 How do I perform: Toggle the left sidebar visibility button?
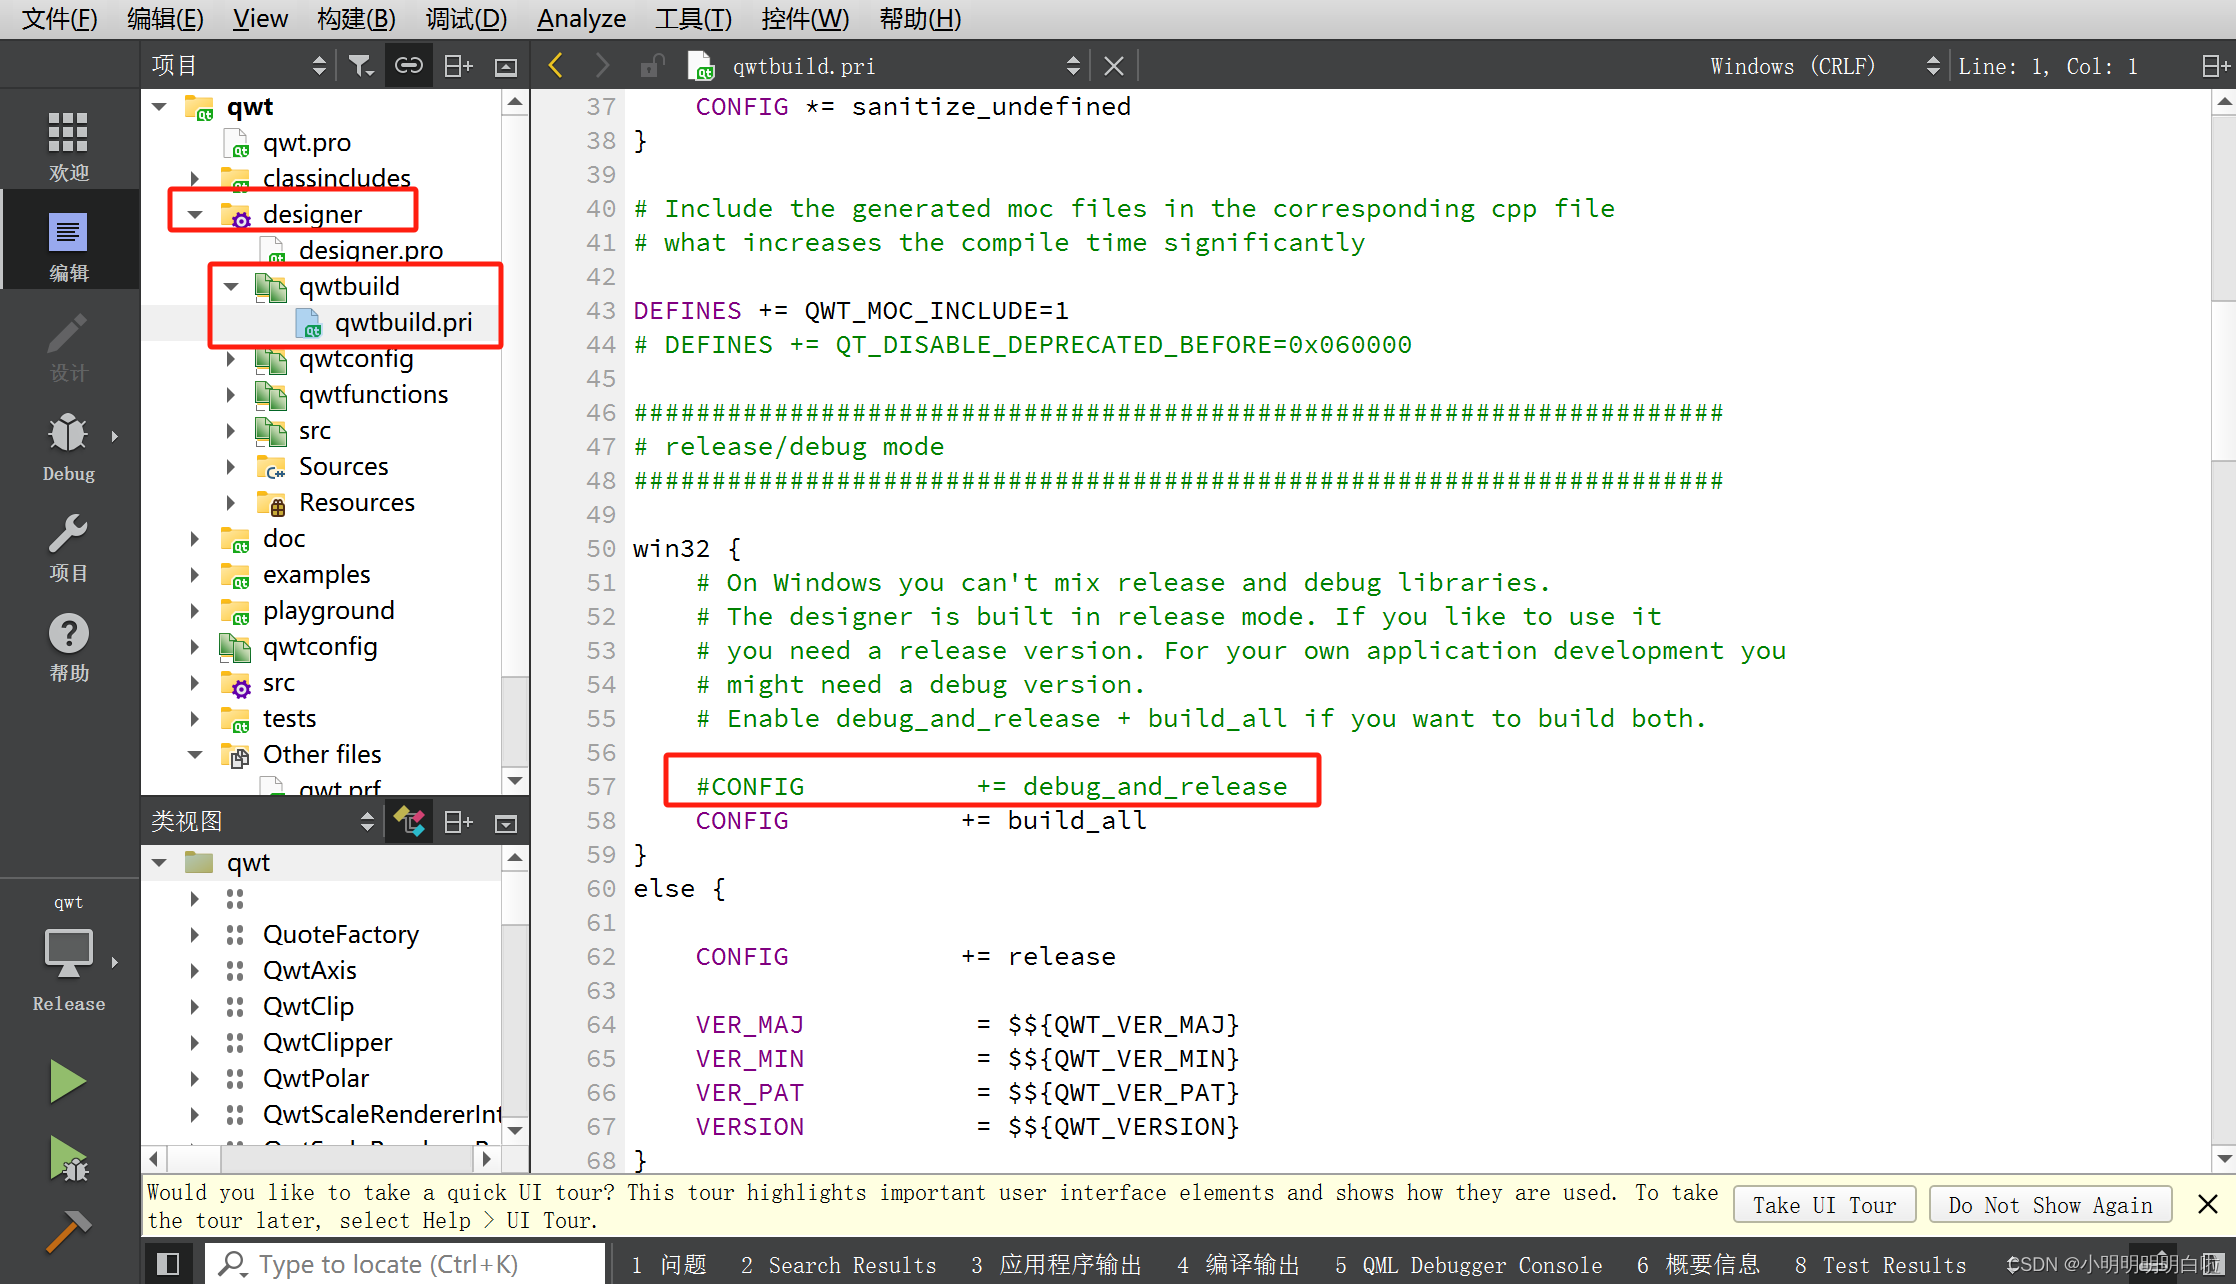pos(167,1264)
